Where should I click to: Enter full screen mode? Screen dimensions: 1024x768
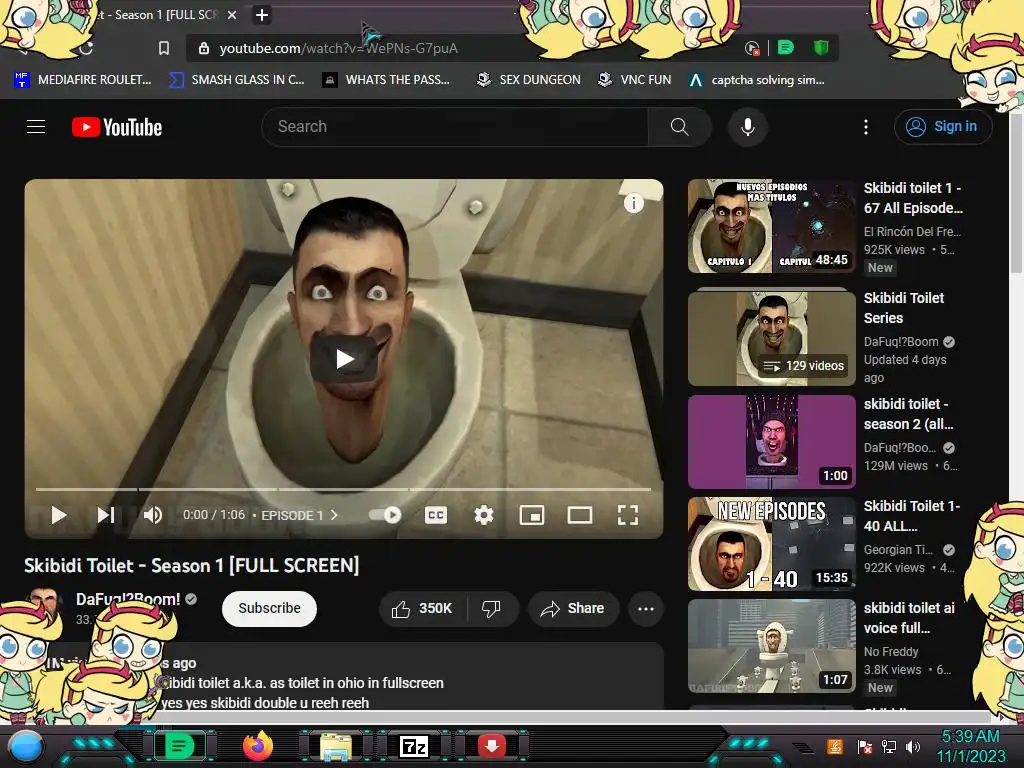pos(628,515)
